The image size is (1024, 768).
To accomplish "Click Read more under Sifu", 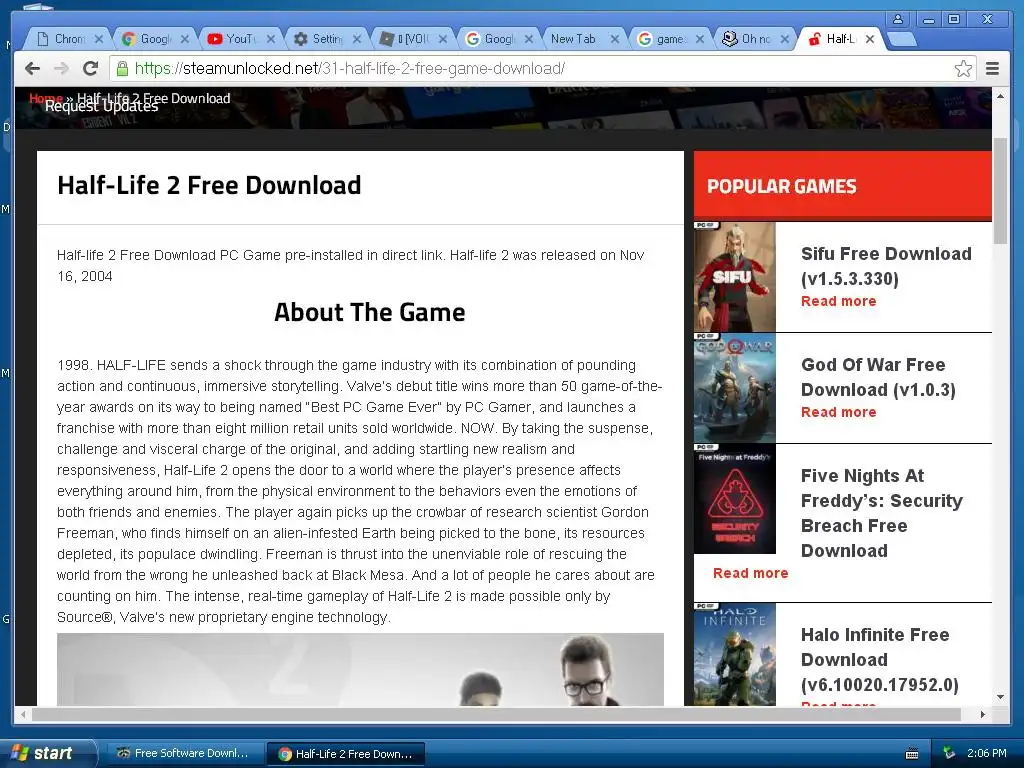I will pyautogui.click(x=839, y=301).
